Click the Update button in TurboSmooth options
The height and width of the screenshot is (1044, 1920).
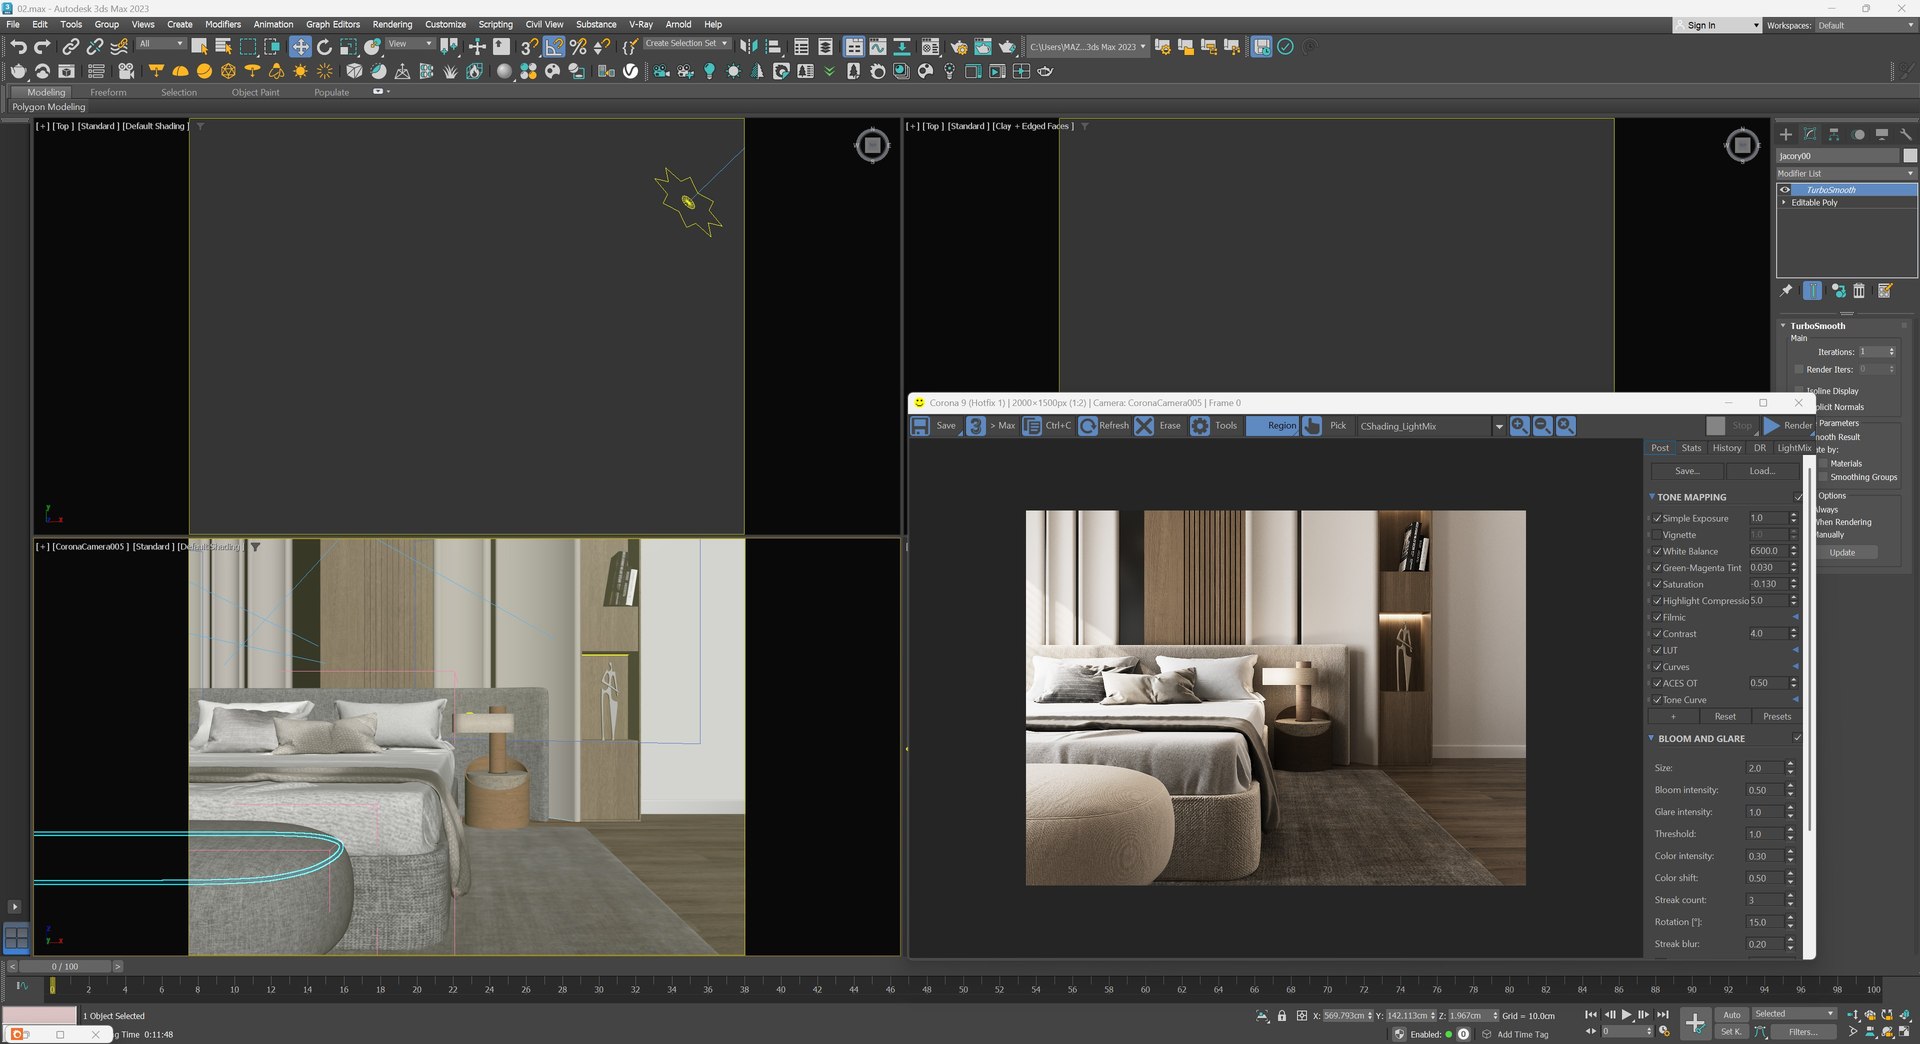1842,553
